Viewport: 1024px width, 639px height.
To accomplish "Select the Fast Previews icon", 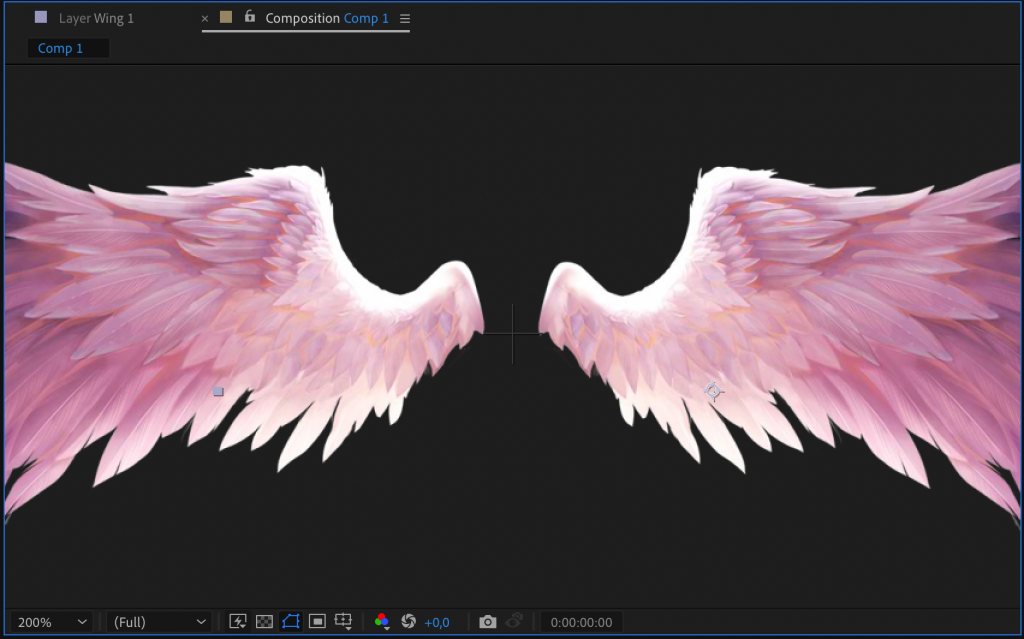I will click(x=237, y=621).
